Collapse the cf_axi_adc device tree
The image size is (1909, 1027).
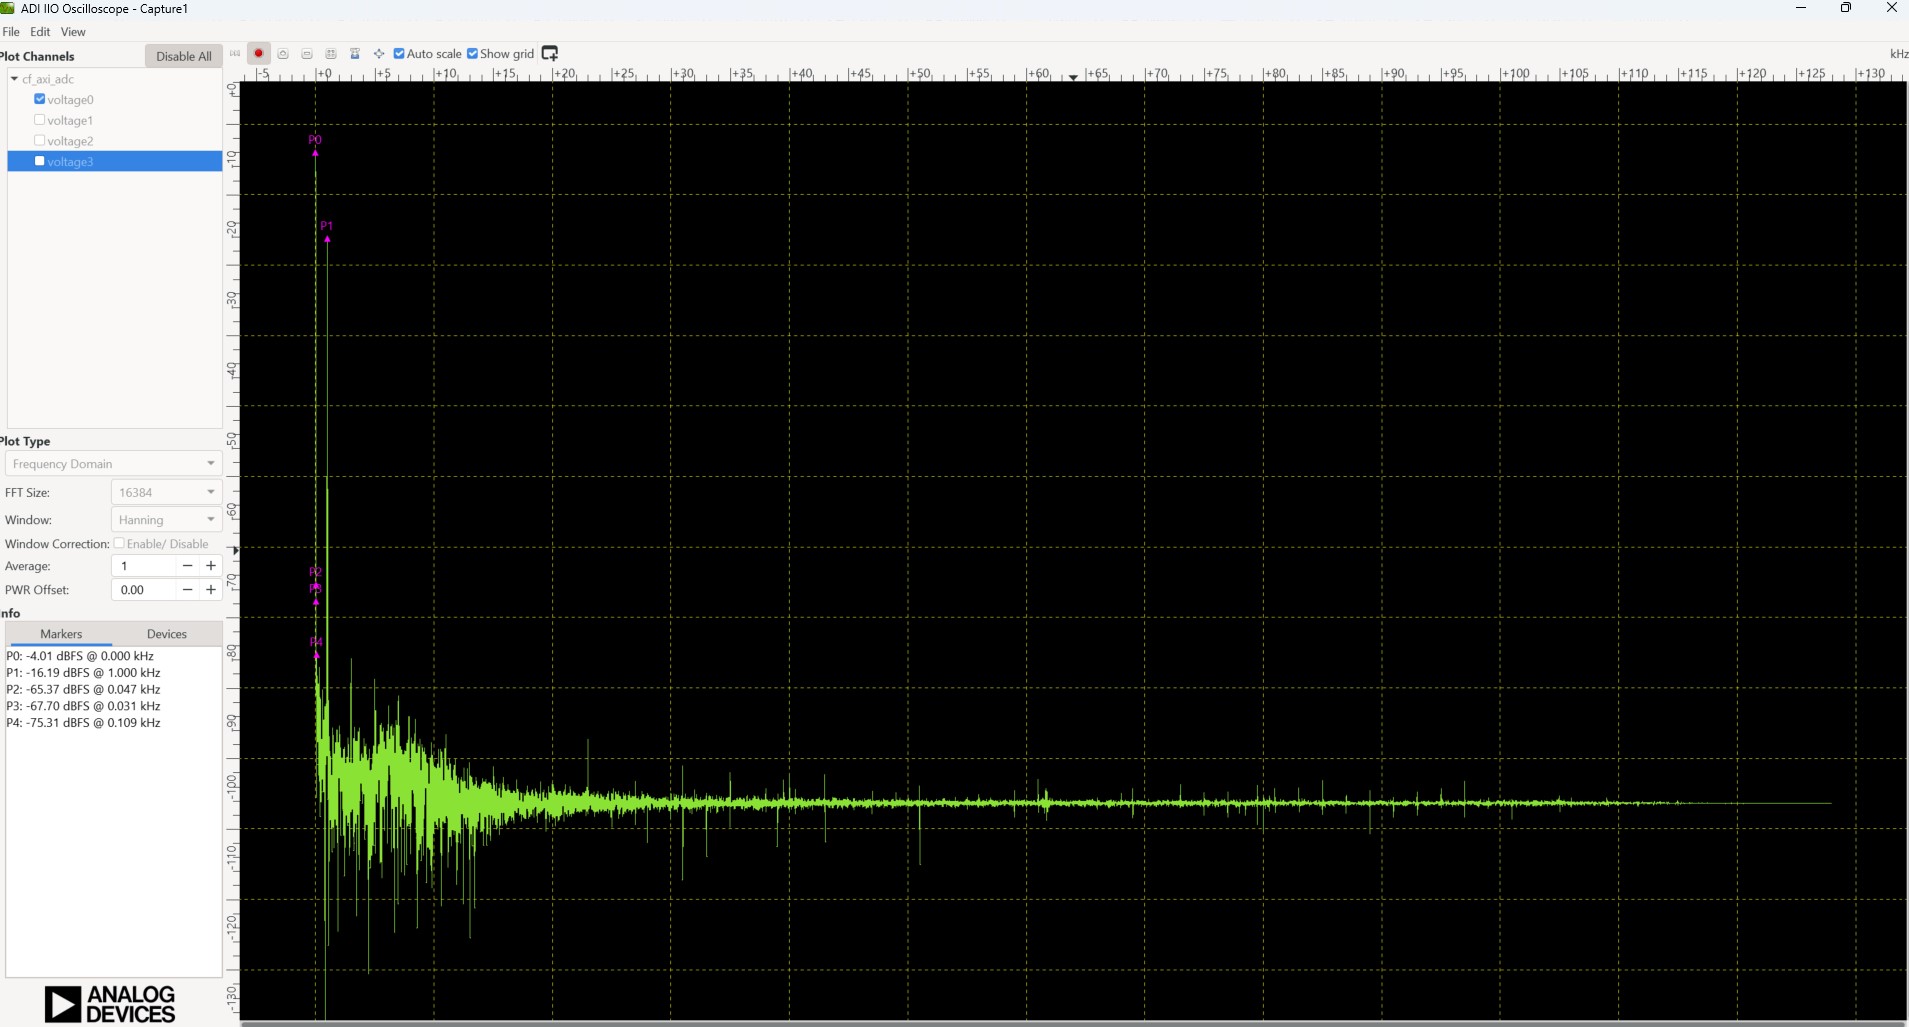(x=14, y=79)
